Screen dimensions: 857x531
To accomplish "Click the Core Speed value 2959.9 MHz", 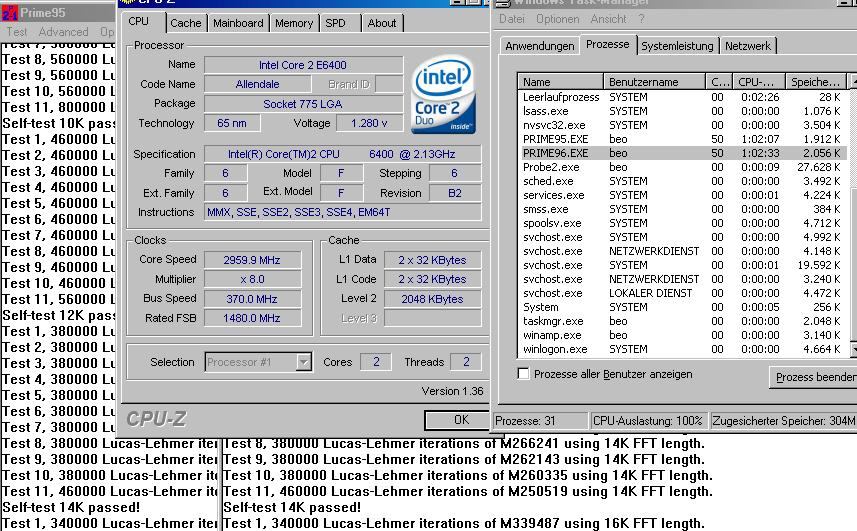I will 253,260.
